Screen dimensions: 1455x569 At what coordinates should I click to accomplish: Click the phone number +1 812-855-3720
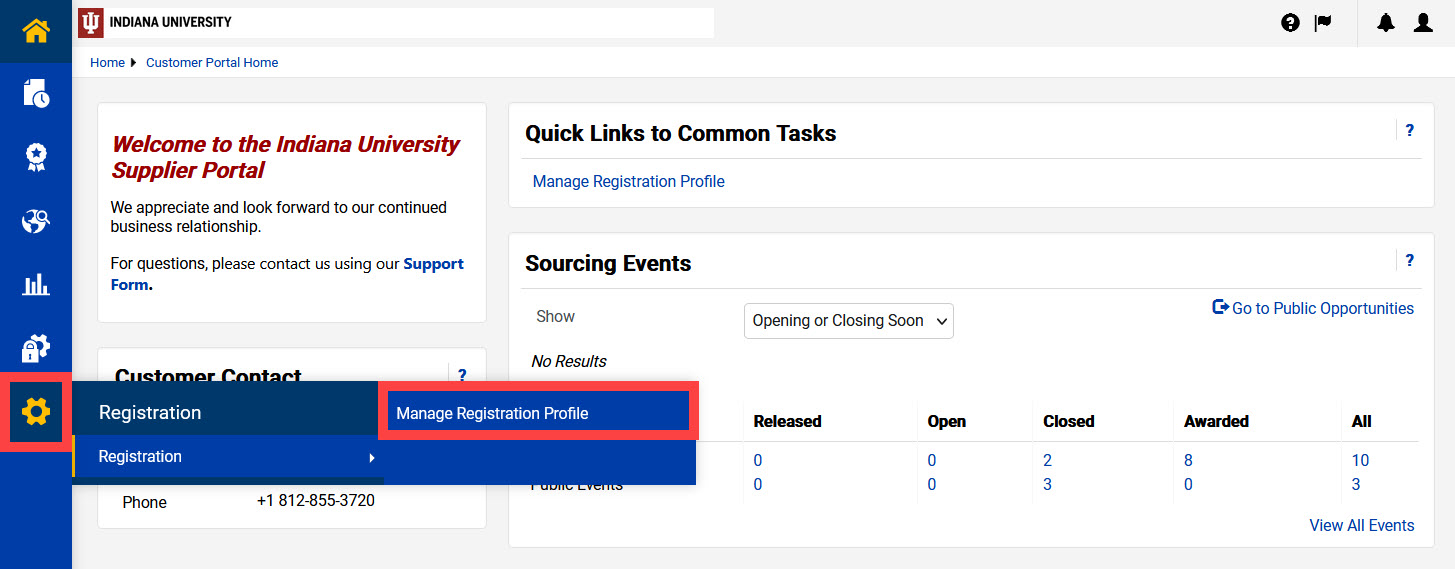tap(316, 500)
